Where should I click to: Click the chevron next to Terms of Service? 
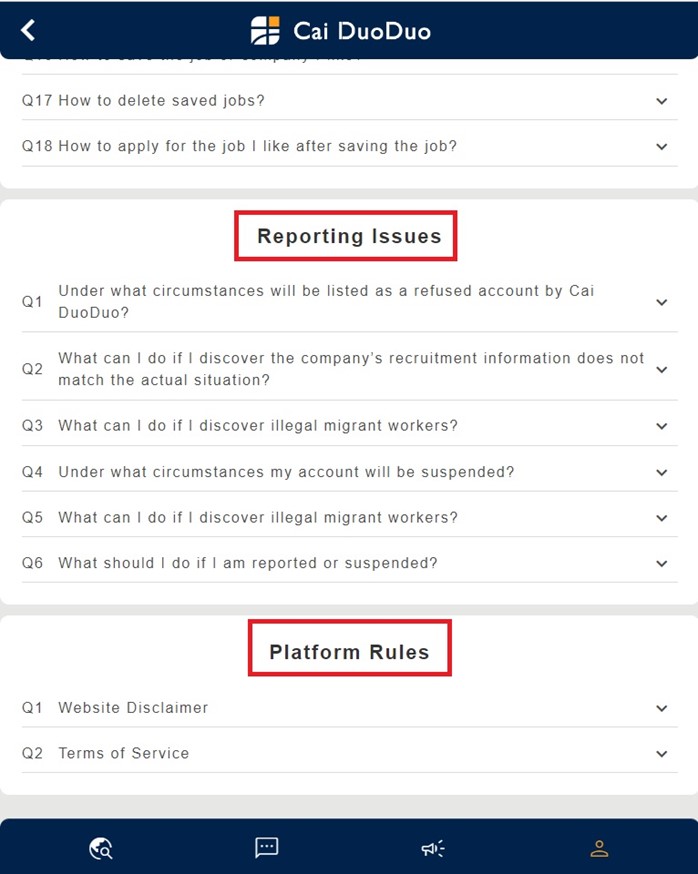tap(661, 754)
